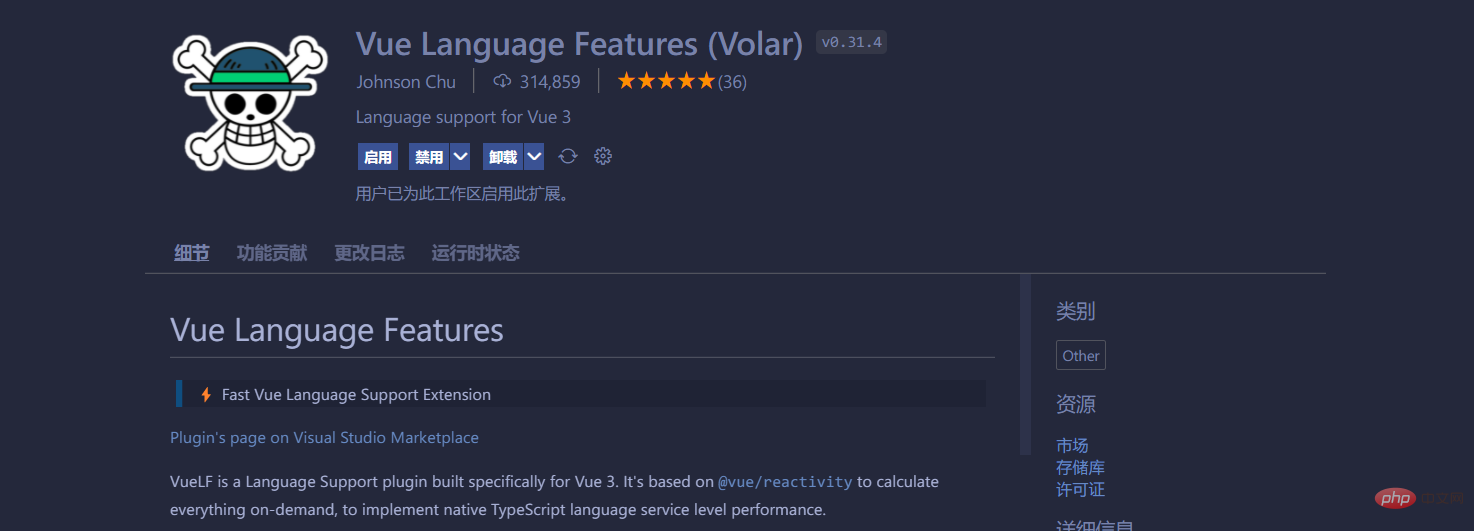Click the v0.31.4 version badge
The height and width of the screenshot is (531, 1474).
[851, 42]
